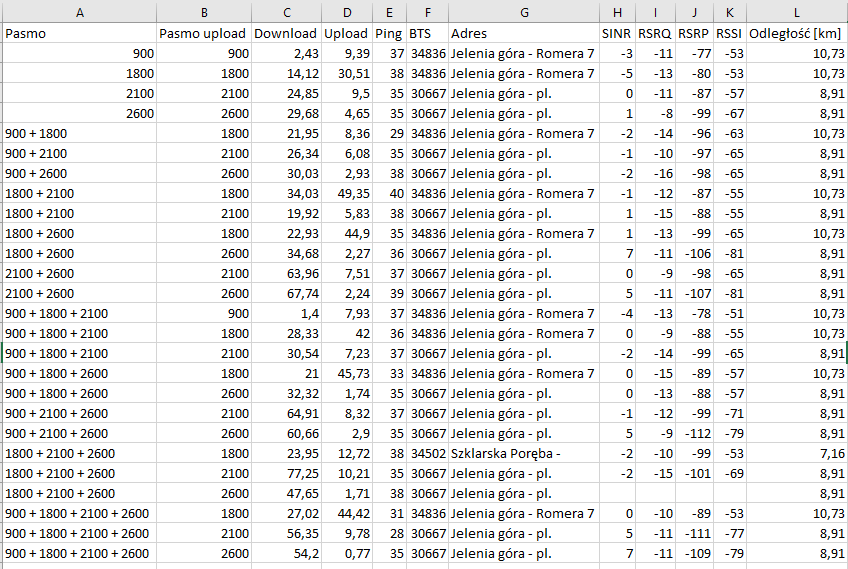Image resolution: width=848 pixels, height=569 pixels.
Task: Select column I header
Action: [655, 12]
